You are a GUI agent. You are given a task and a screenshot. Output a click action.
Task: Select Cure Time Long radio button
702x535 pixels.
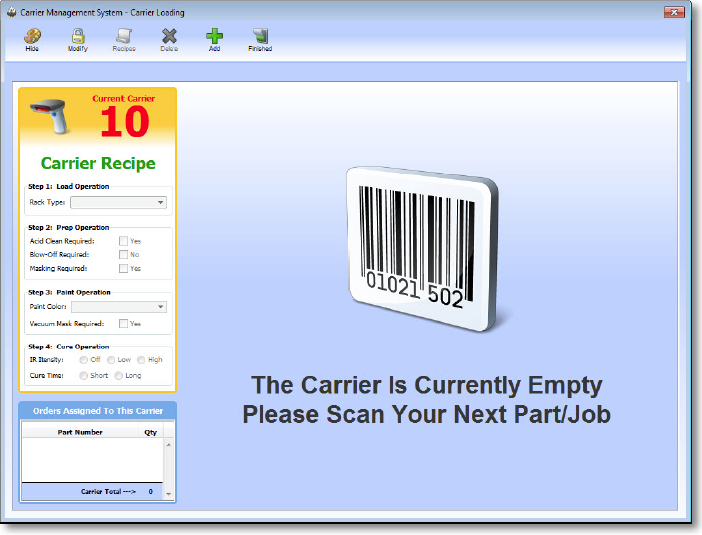pos(118,375)
